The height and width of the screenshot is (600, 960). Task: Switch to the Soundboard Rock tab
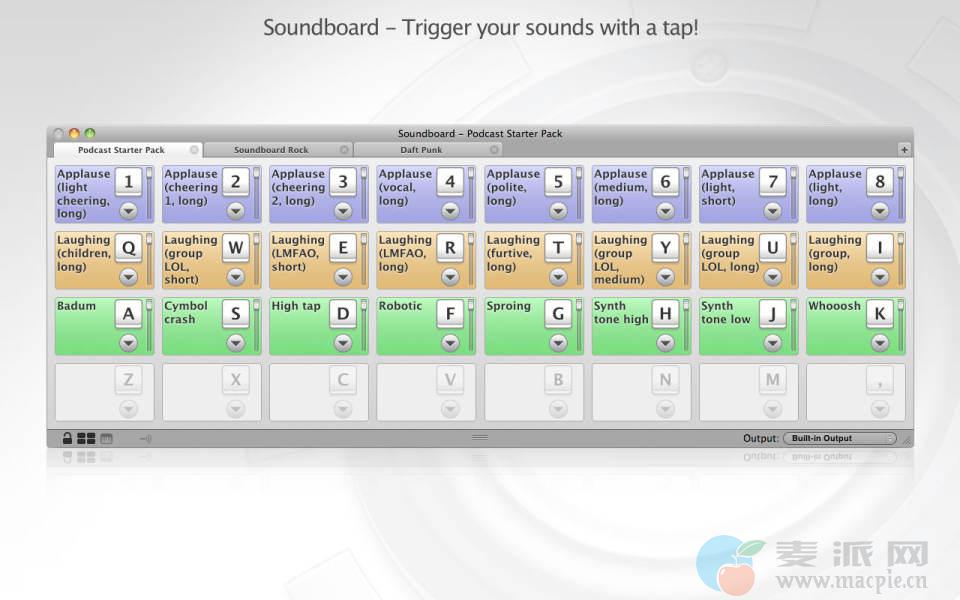click(271, 150)
